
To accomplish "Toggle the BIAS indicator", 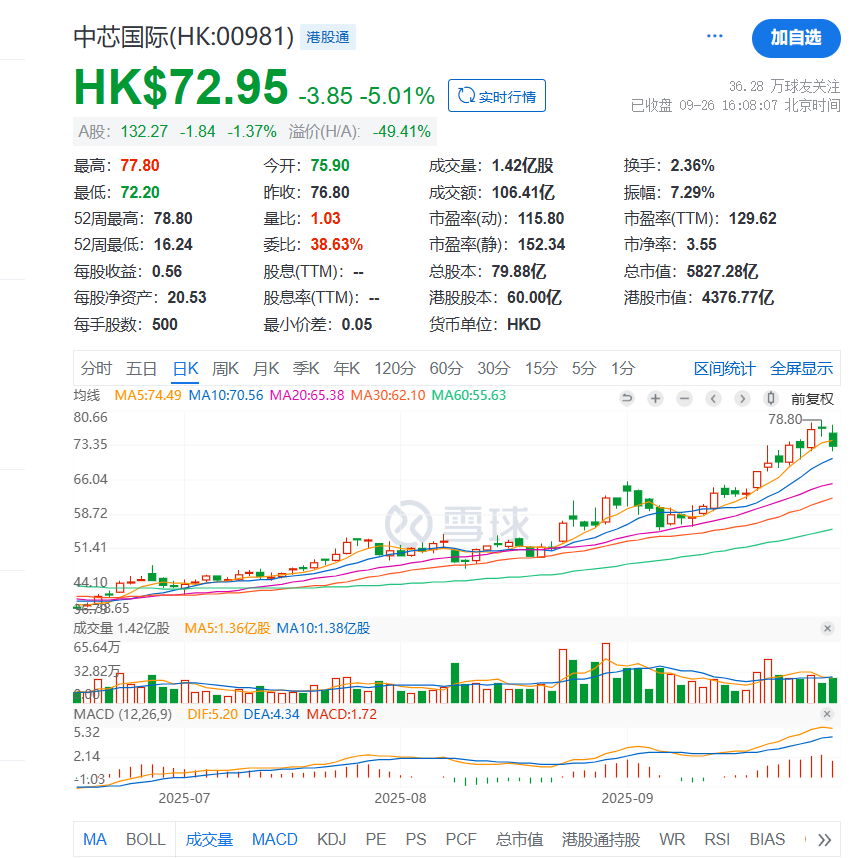I will 767,839.
